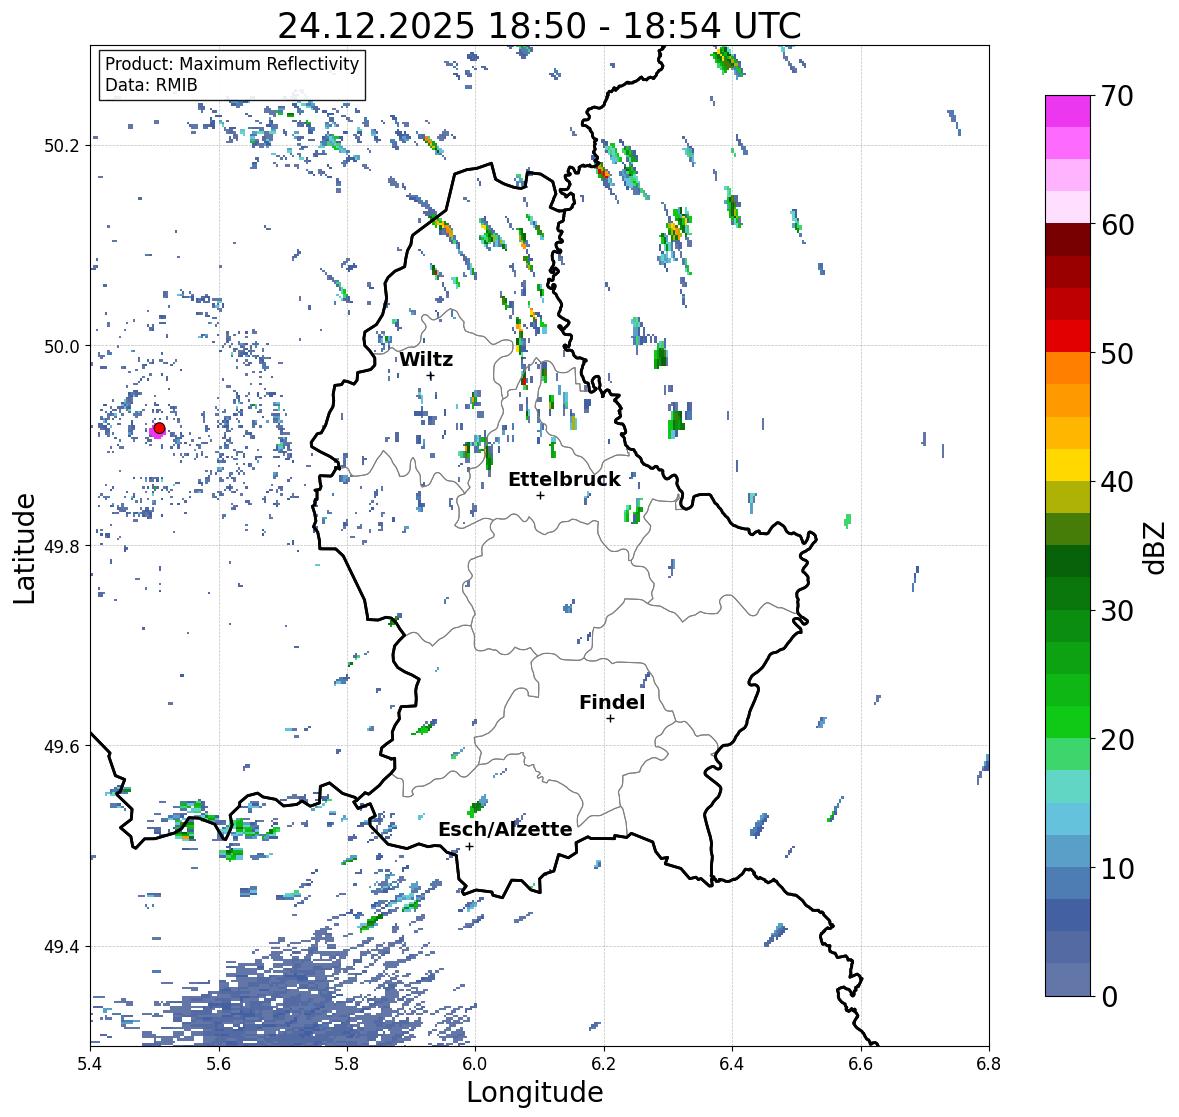Click the 6.6 longitude tick label
Image resolution: width=1179 pixels, height=1117 pixels.
pos(860,1064)
